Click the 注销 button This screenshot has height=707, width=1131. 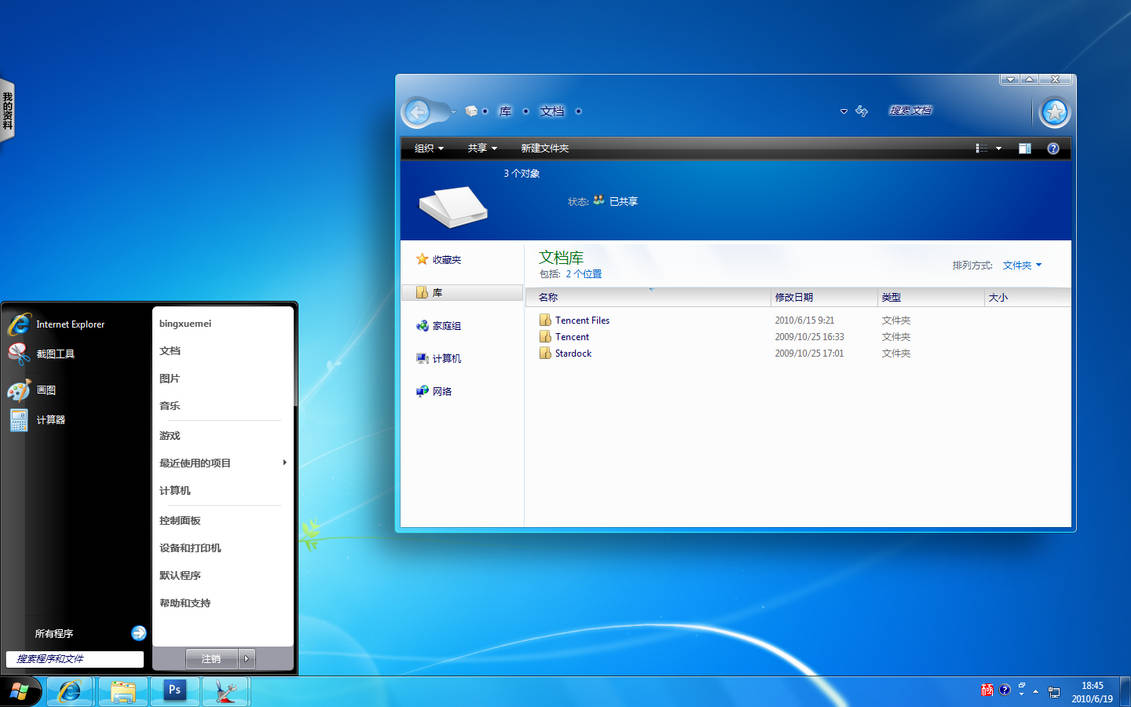[x=211, y=659]
